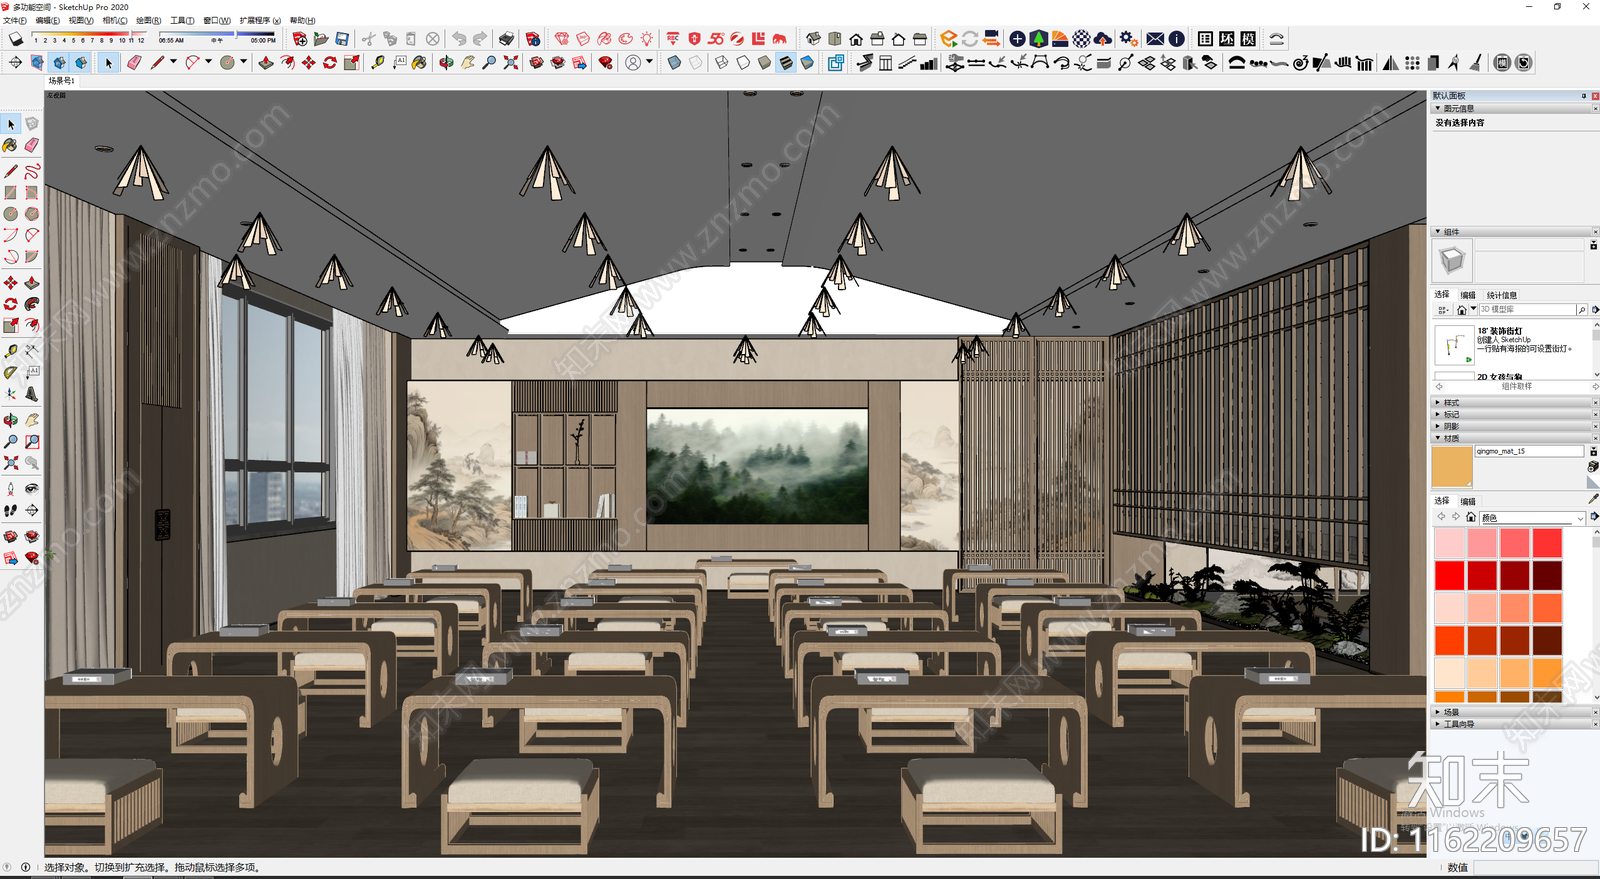Select the Paint Bucket tool in top toolbar
The width and height of the screenshot is (1600, 879).
pyautogui.click(x=419, y=63)
